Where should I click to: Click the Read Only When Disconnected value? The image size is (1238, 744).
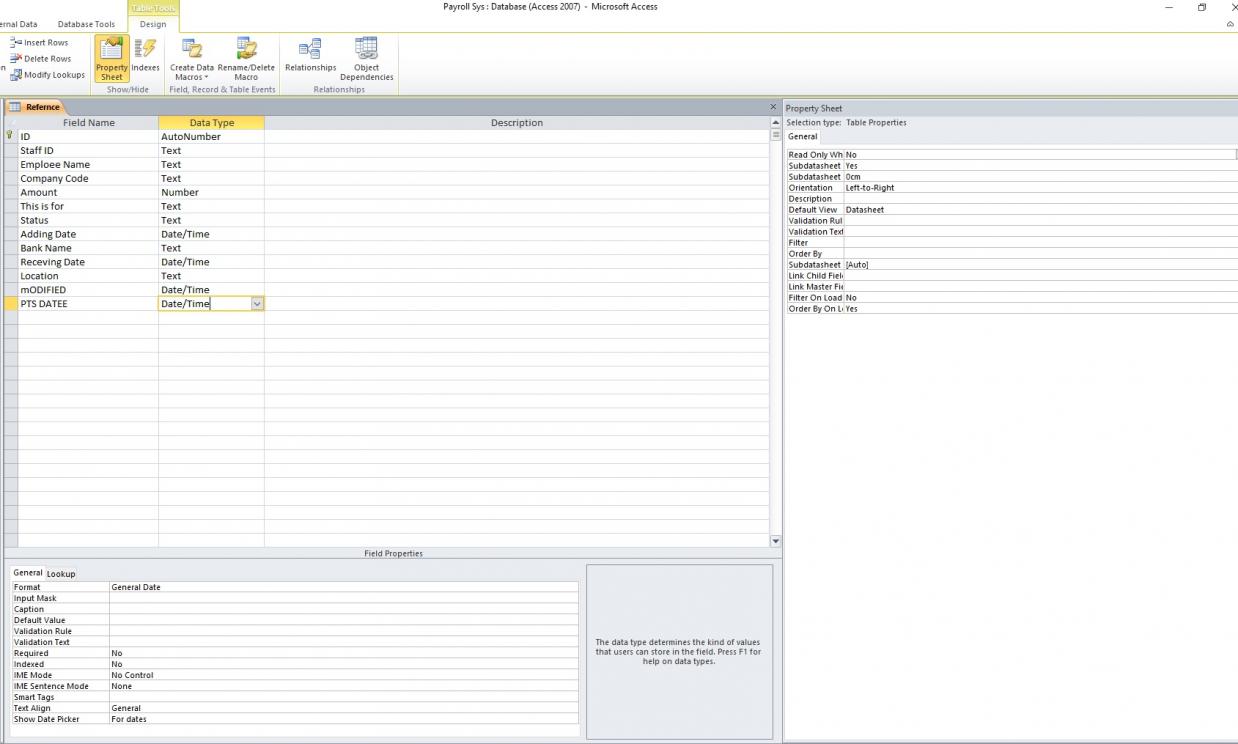pos(1040,155)
